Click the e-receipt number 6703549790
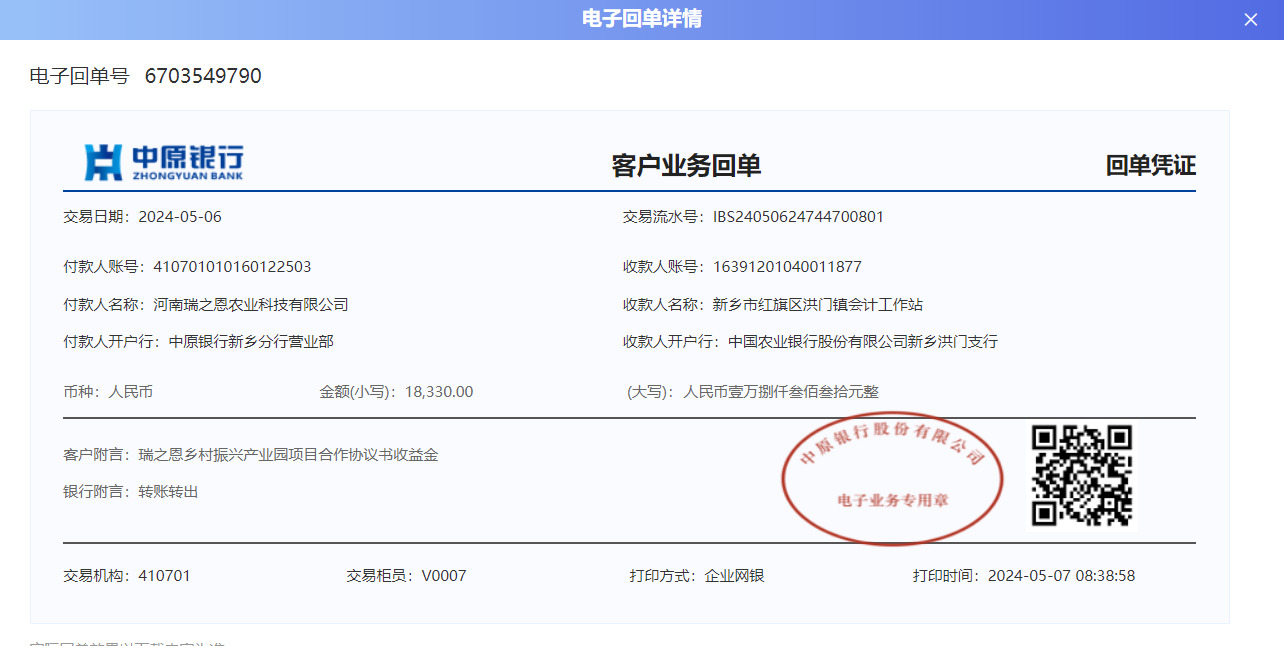Image resolution: width=1284 pixels, height=646 pixels. tap(203, 76)
